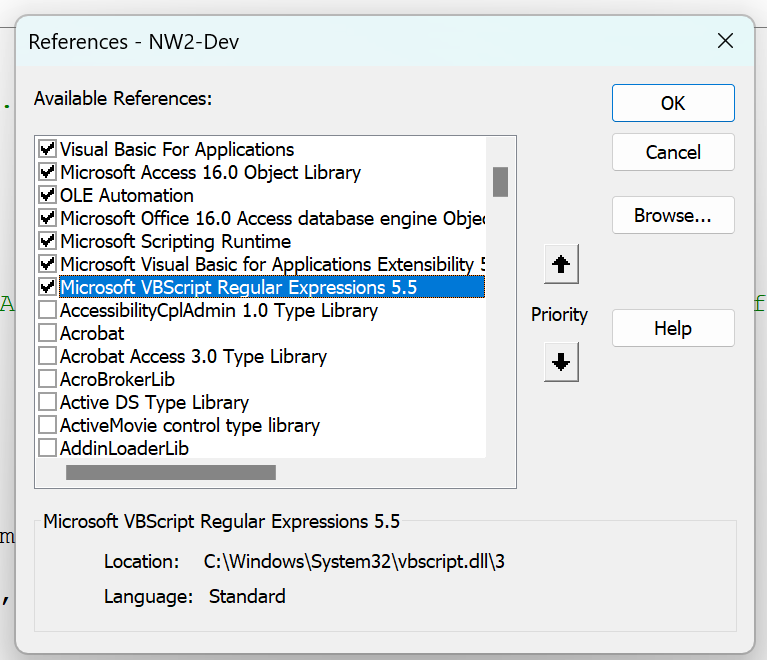Uncheck Microsoft VBScript Regular Expressions 5.5
767x660 pixels.
click(47, 287)
